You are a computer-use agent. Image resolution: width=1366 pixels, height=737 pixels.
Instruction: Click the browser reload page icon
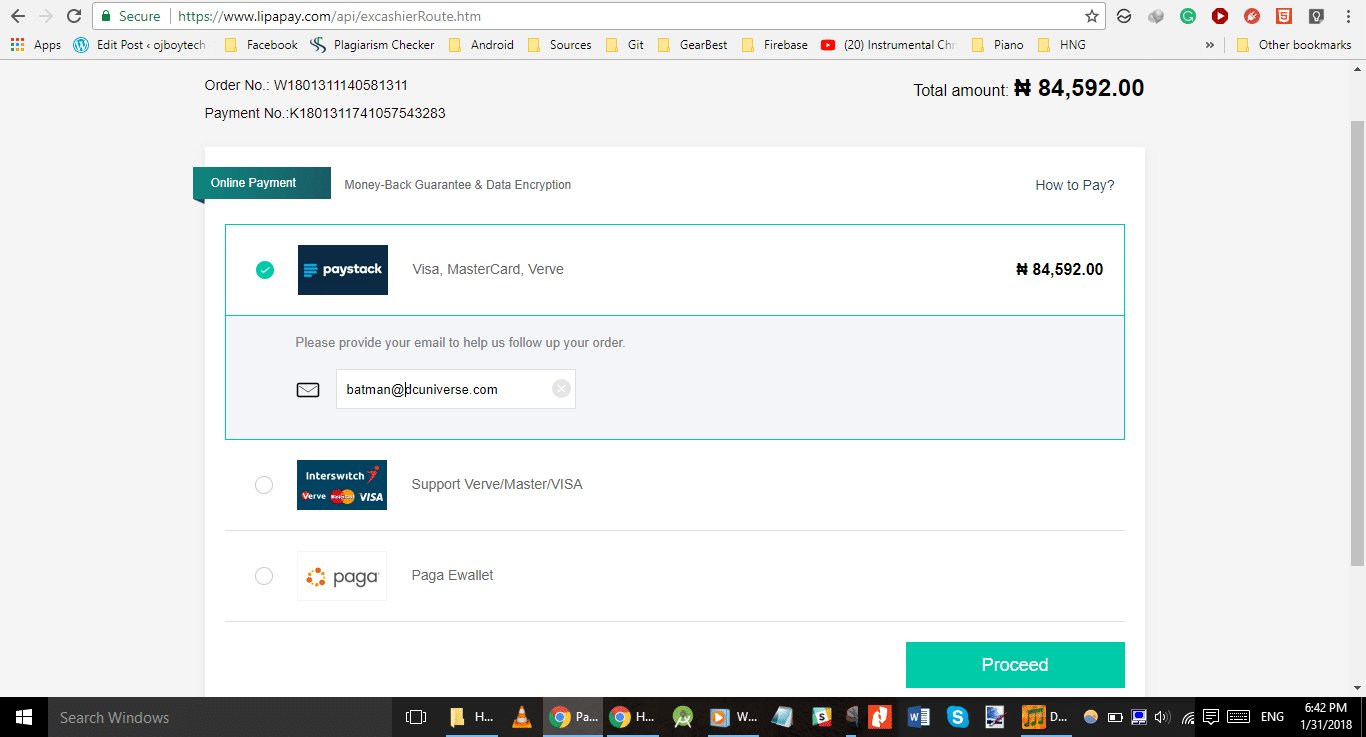(74, 16)
